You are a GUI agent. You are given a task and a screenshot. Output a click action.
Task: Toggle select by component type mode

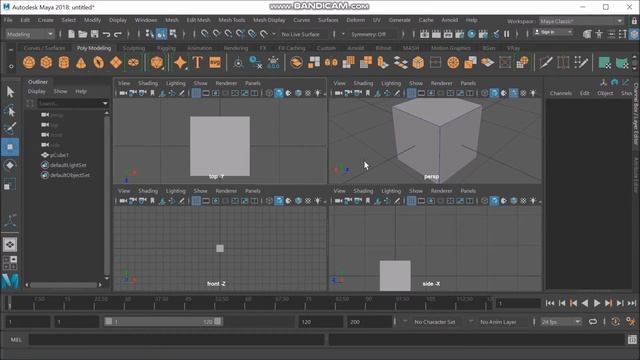(x=173, y=34)
